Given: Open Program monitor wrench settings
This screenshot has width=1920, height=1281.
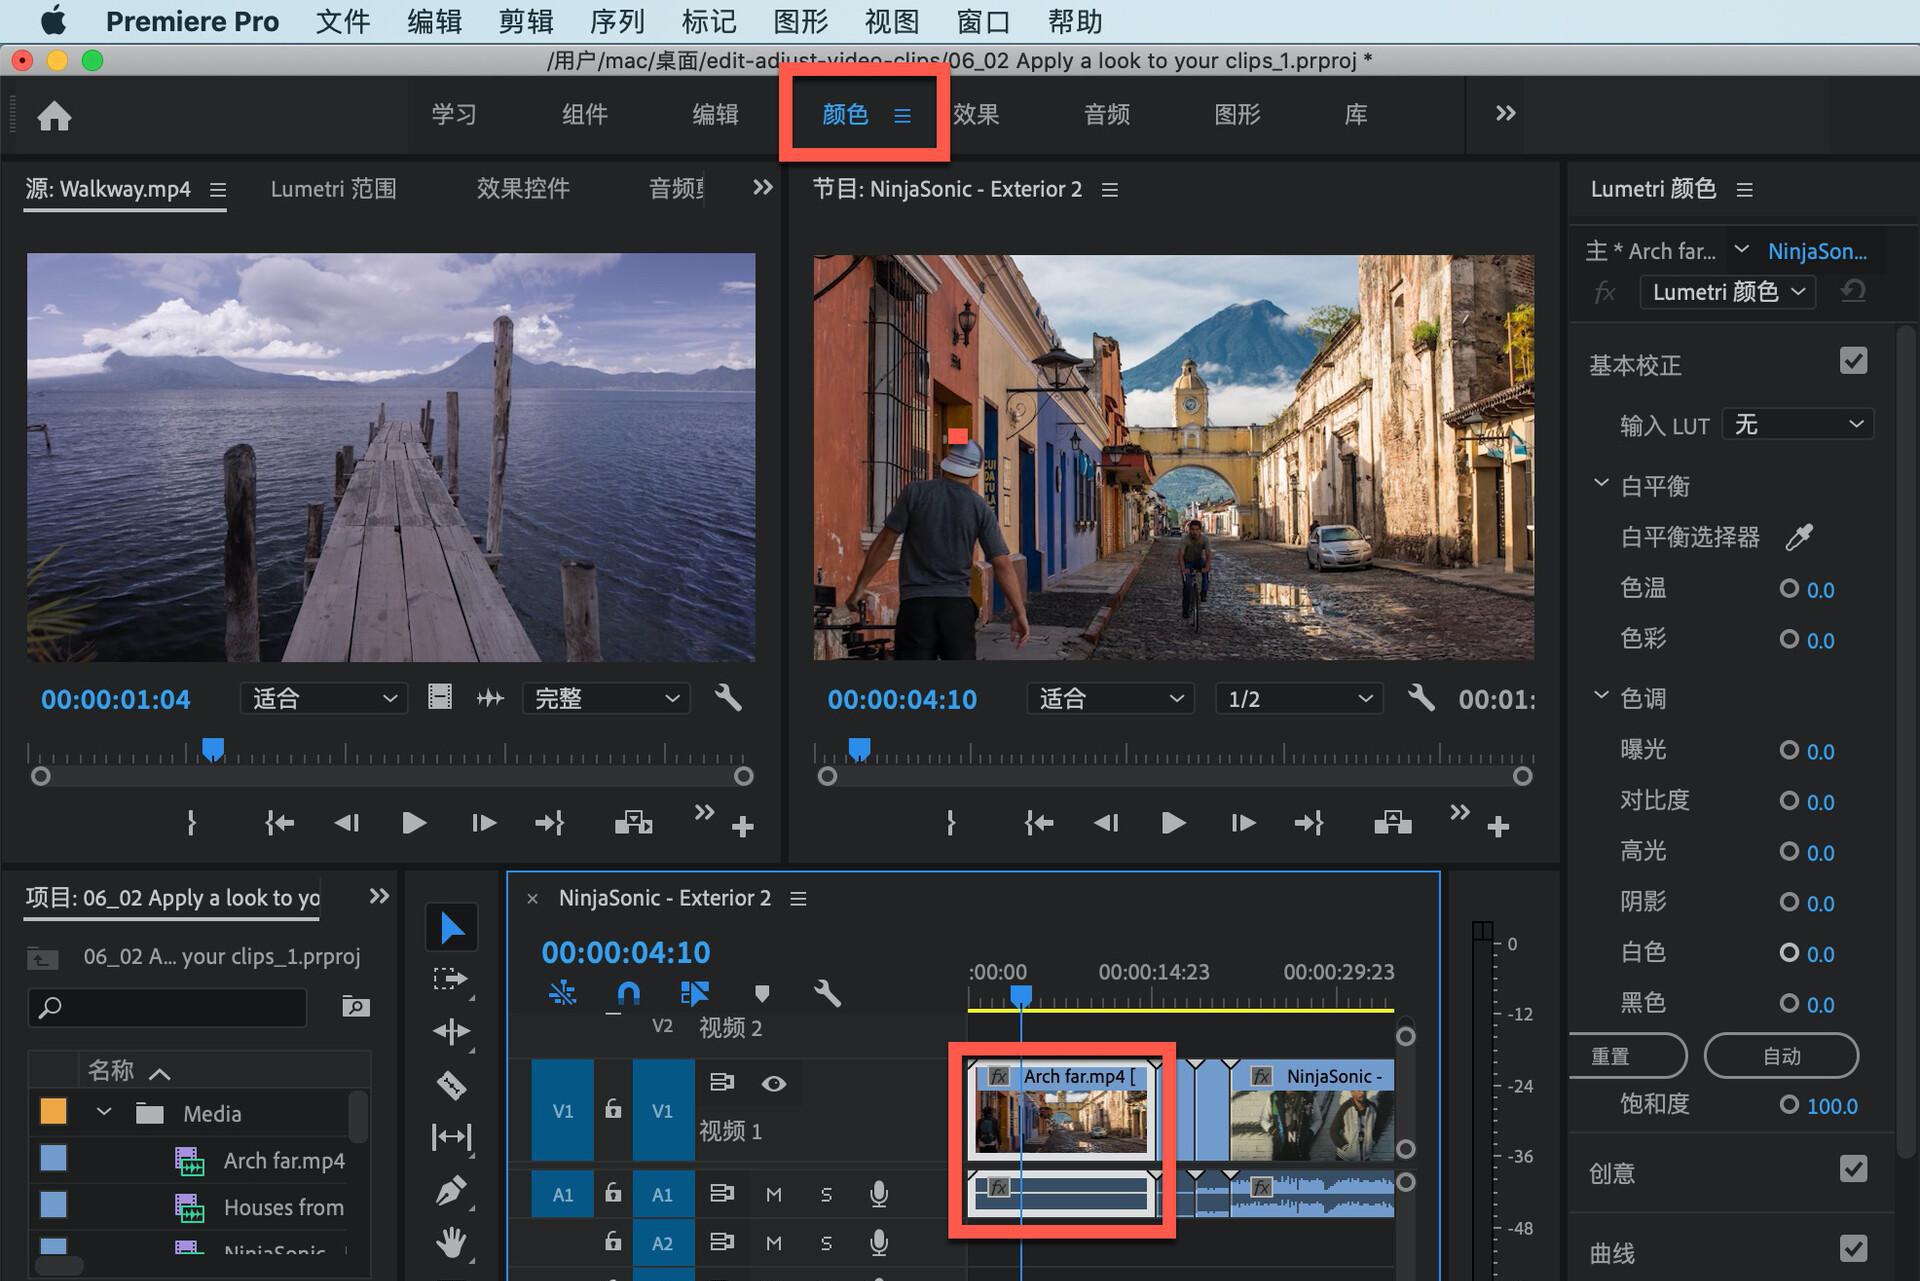Looking at the screenshot, I should point(1421,698).
